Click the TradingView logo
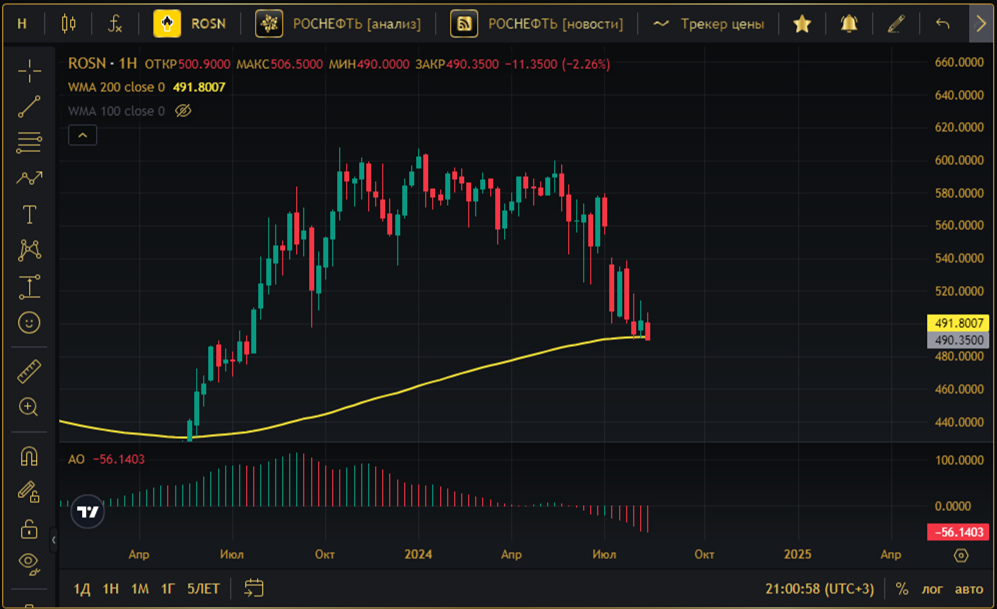997x609 pixels. 87,511
